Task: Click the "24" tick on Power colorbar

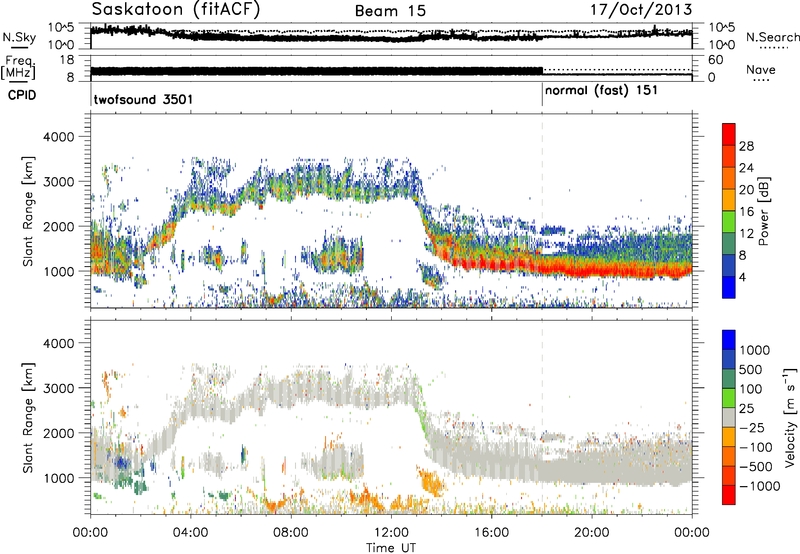Action: (x=746, y=168)
